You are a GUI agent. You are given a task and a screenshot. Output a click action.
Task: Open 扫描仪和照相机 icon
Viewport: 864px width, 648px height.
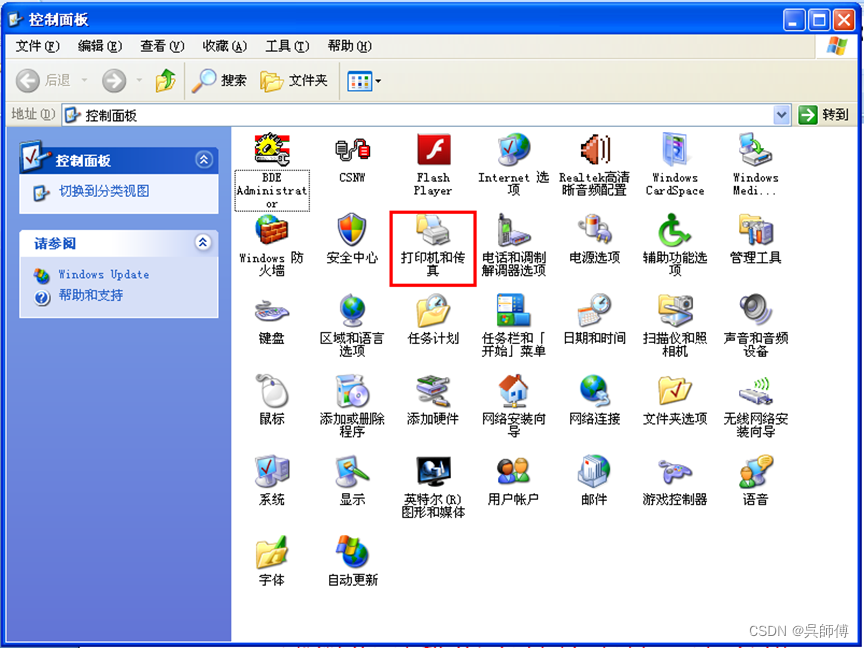coord(675,311)
